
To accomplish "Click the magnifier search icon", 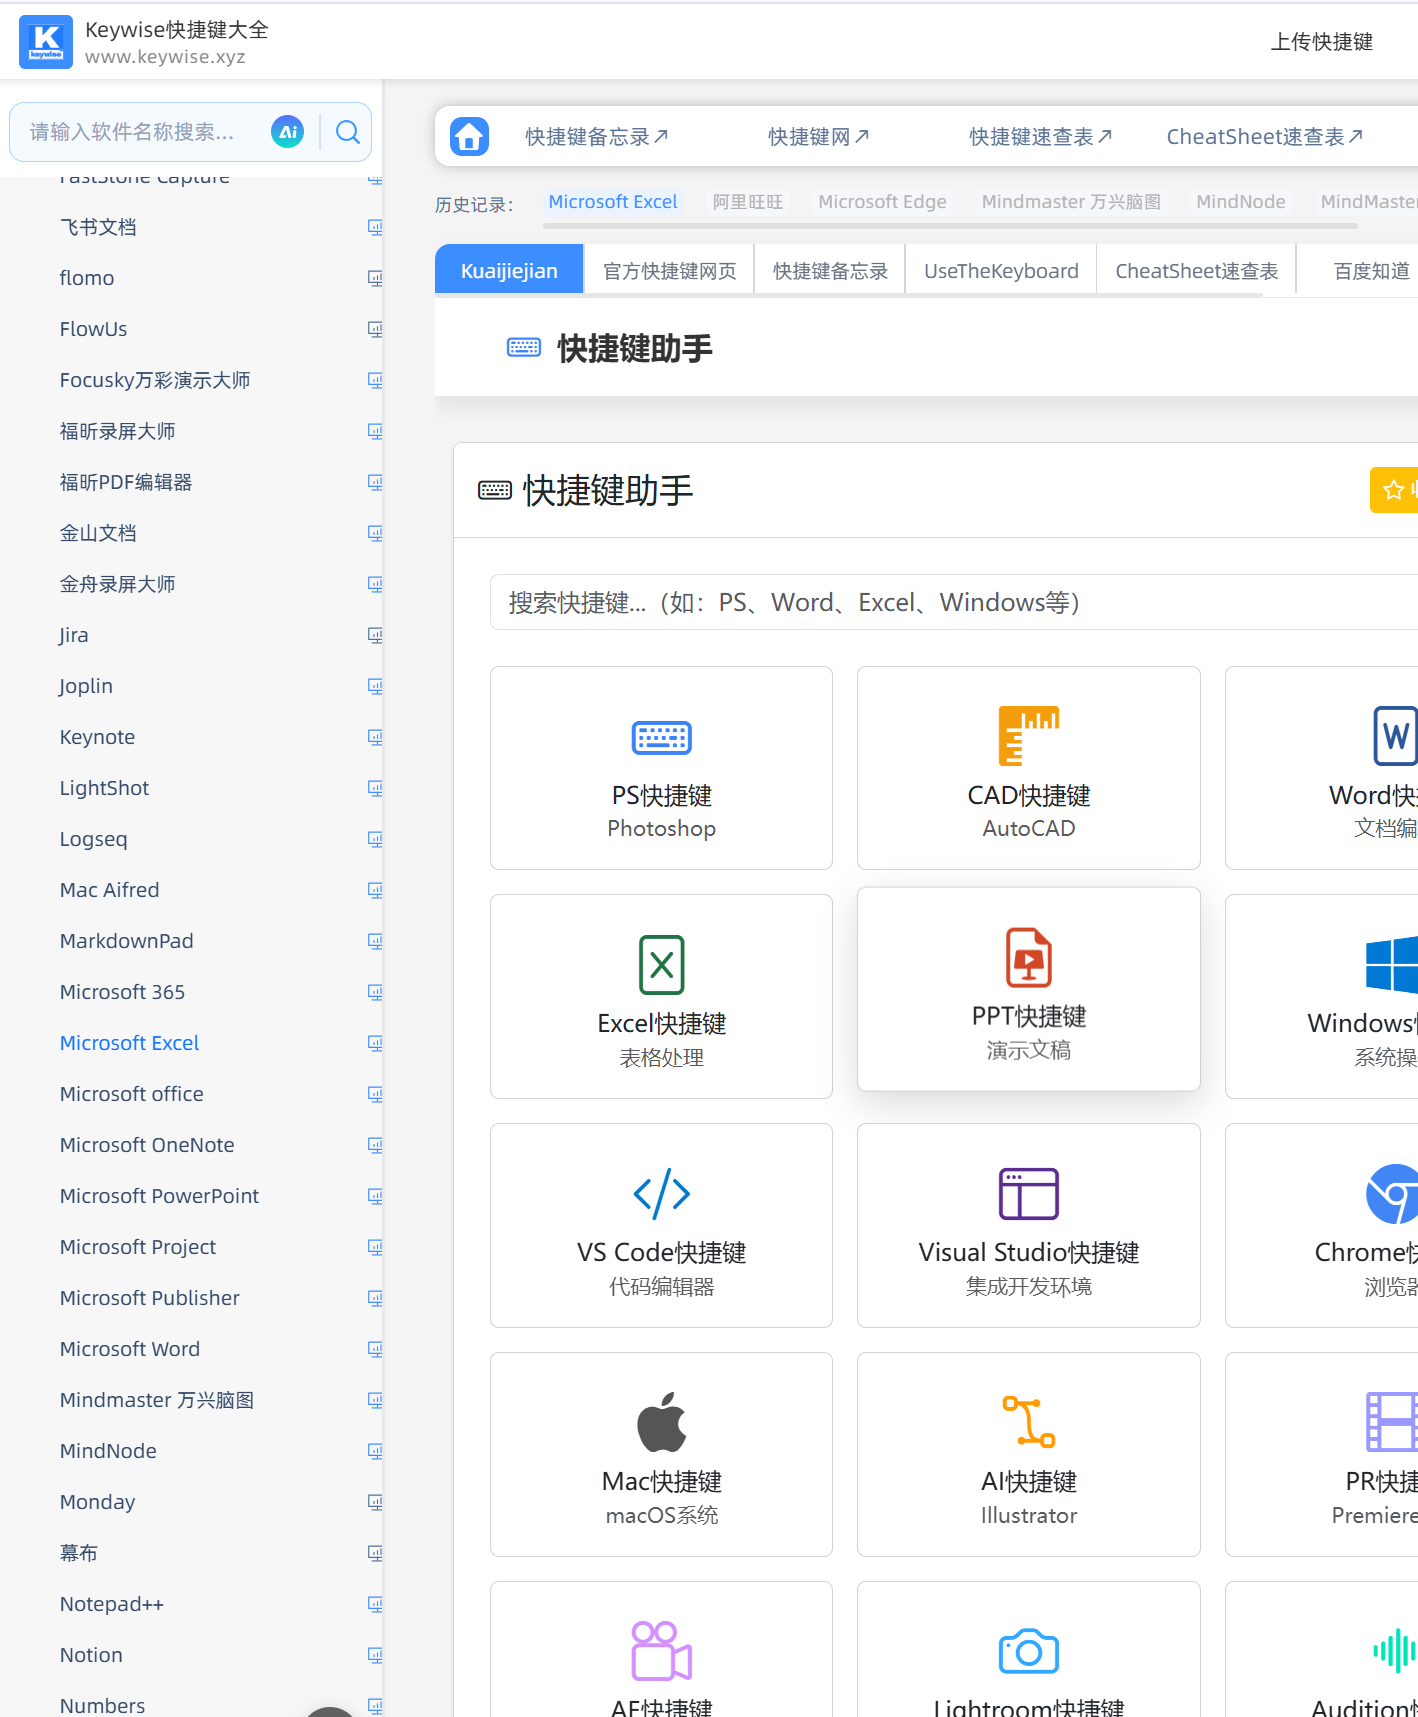I will [348, 132].
